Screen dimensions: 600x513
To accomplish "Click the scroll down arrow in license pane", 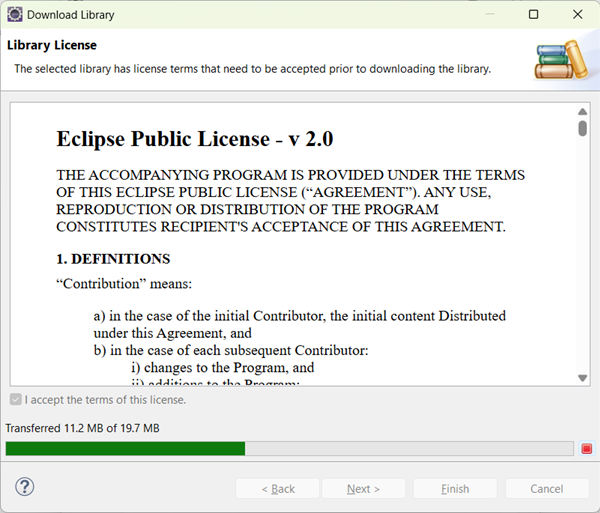I will click(582, 378).
